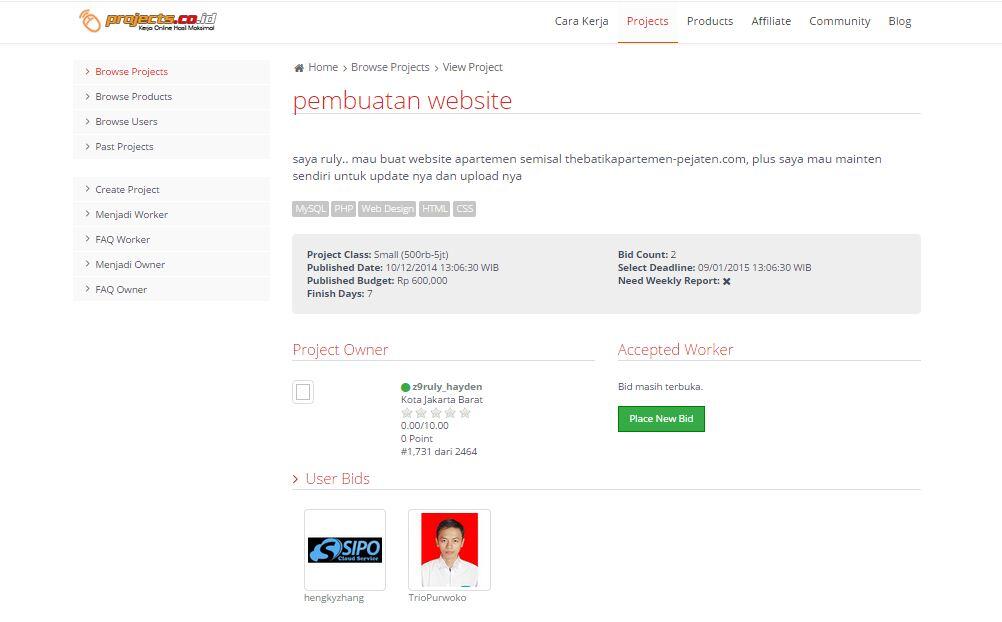The image size is (1002, 622).
Task: Open hengkyzhang username link
Action: click(x=334, y=598)
